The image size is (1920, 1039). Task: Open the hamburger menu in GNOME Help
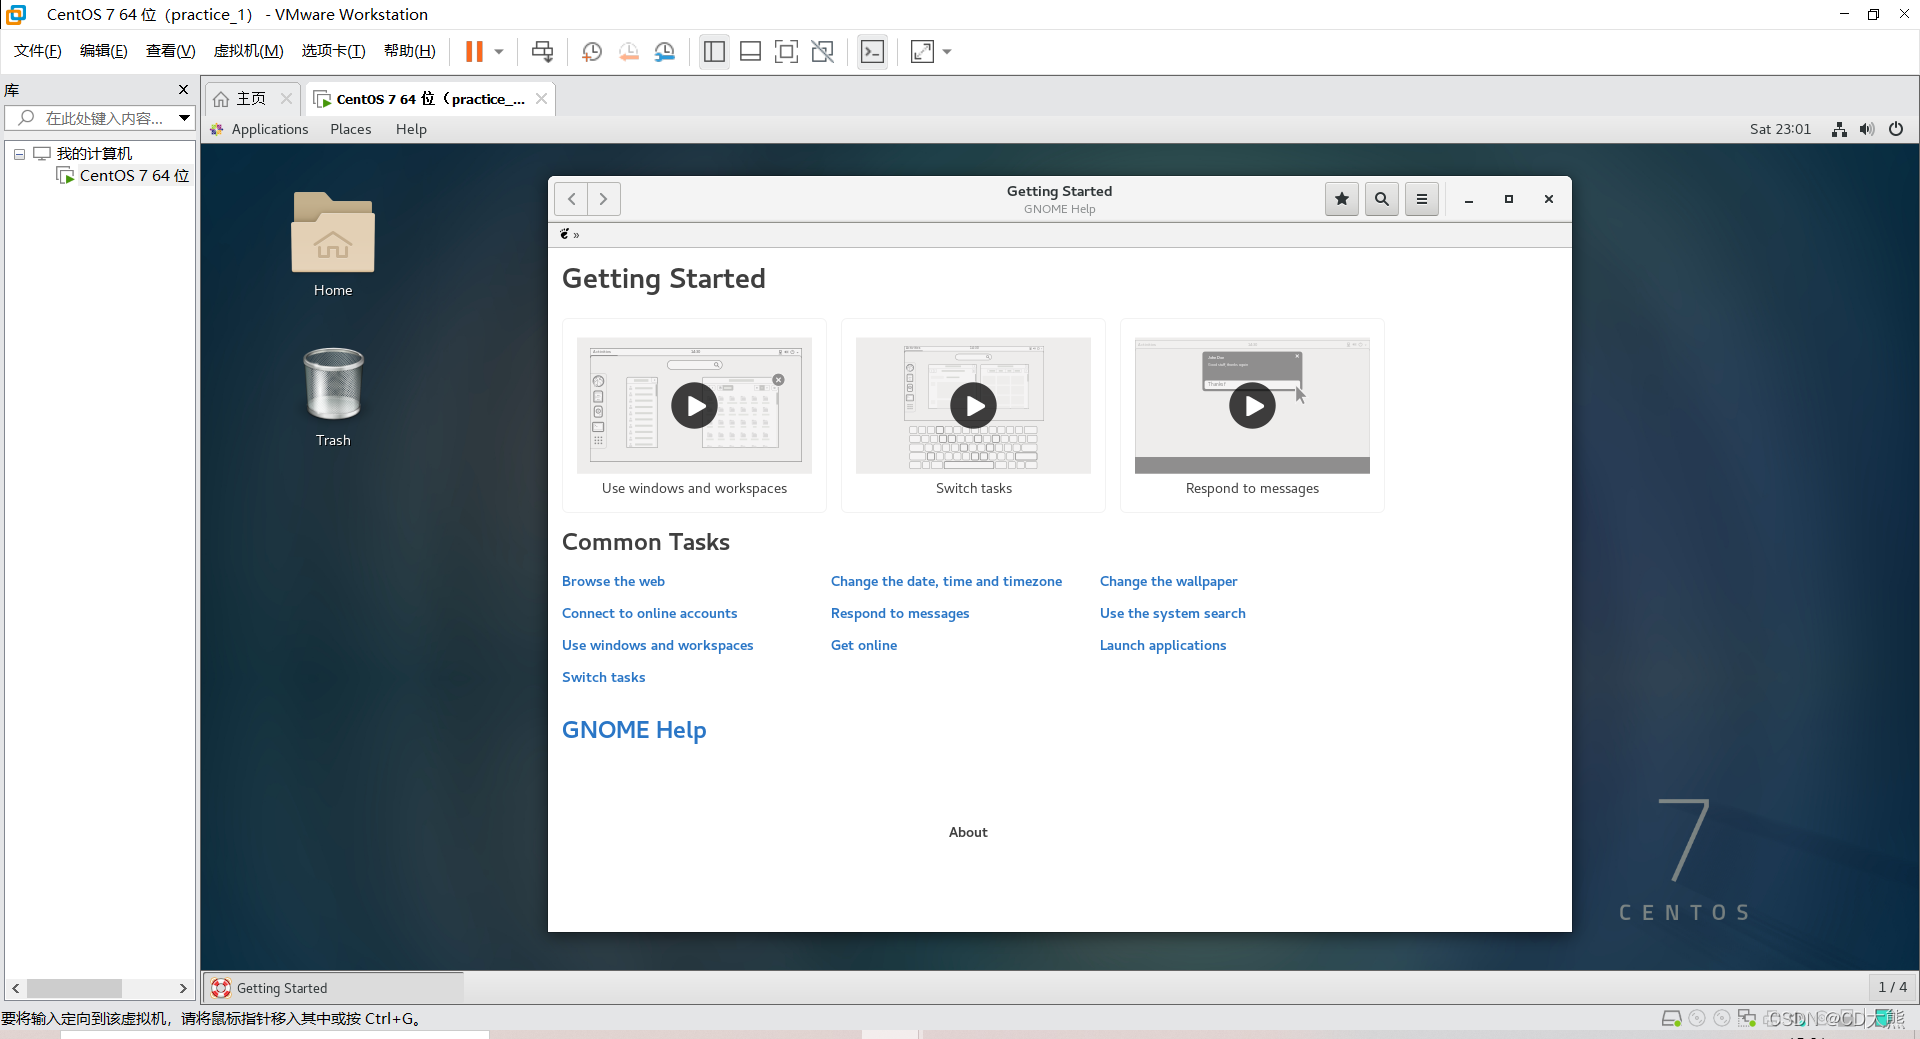(x=1422, y=199)
